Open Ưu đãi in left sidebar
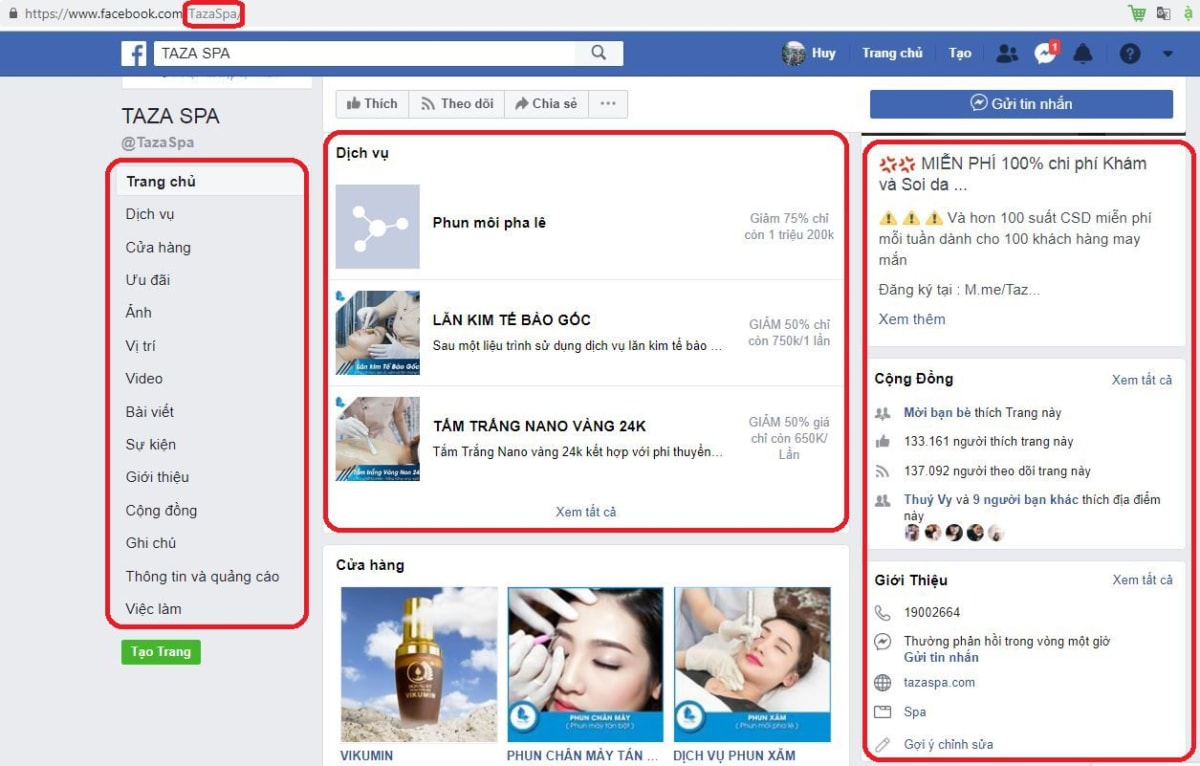 [x=148, y=280]
